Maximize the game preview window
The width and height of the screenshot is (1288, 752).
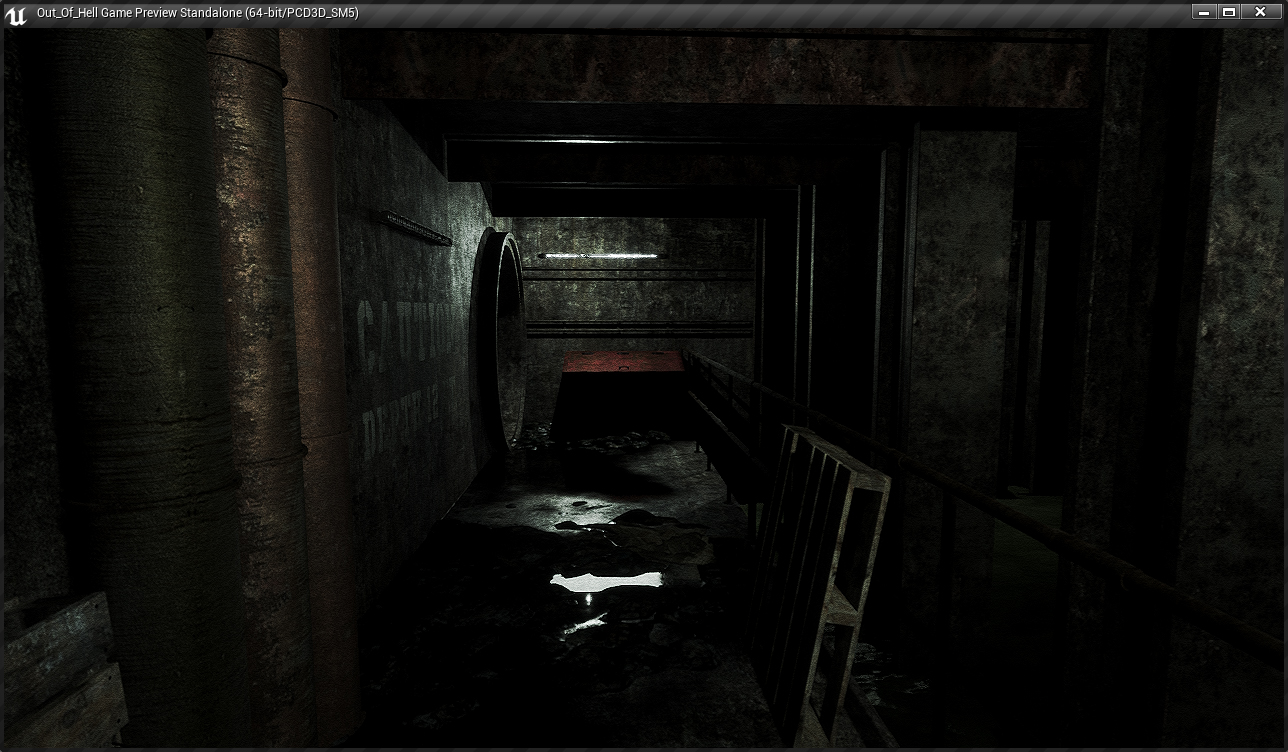pyautogui.click(x=1229, y=12)
